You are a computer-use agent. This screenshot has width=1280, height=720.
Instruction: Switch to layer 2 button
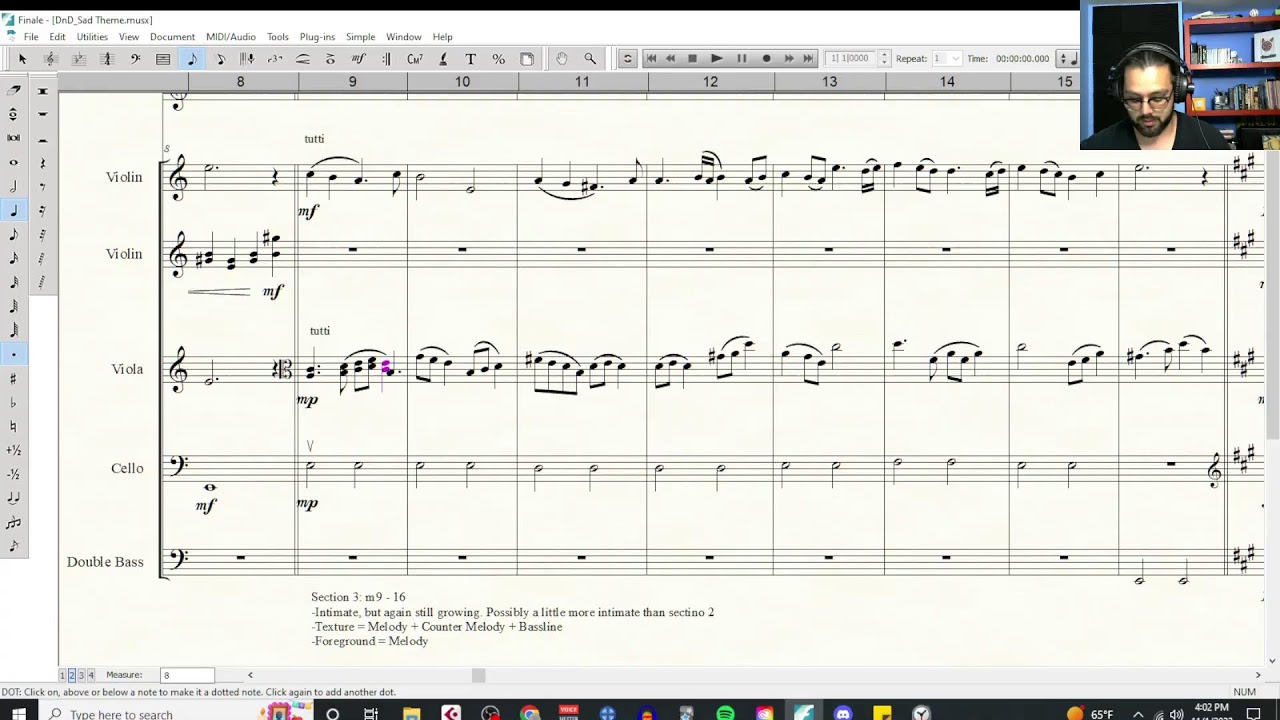(72, 675)
